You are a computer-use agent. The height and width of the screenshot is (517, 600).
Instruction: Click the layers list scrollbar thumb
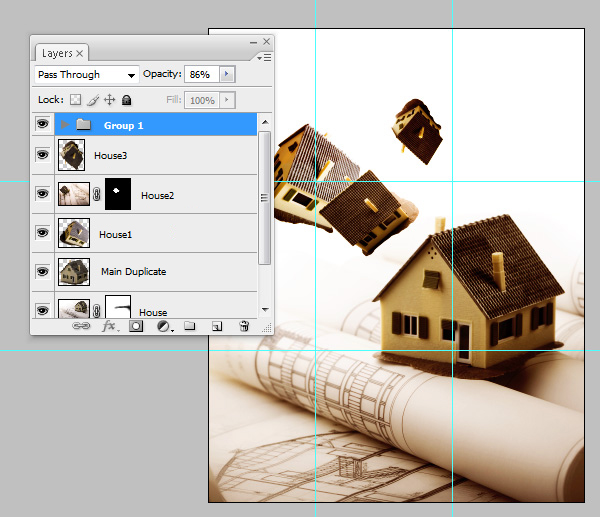click(264, 197)
